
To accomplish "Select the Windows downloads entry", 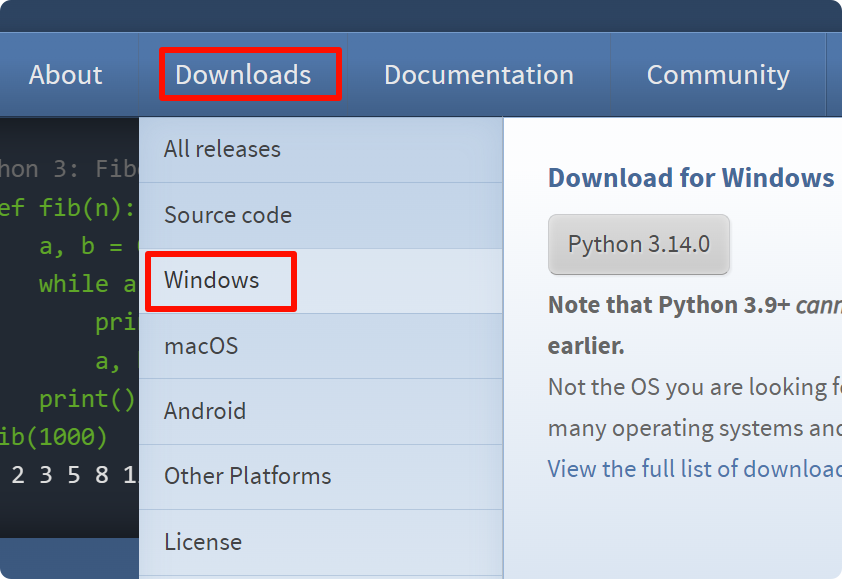I will [x=212, y=280].
